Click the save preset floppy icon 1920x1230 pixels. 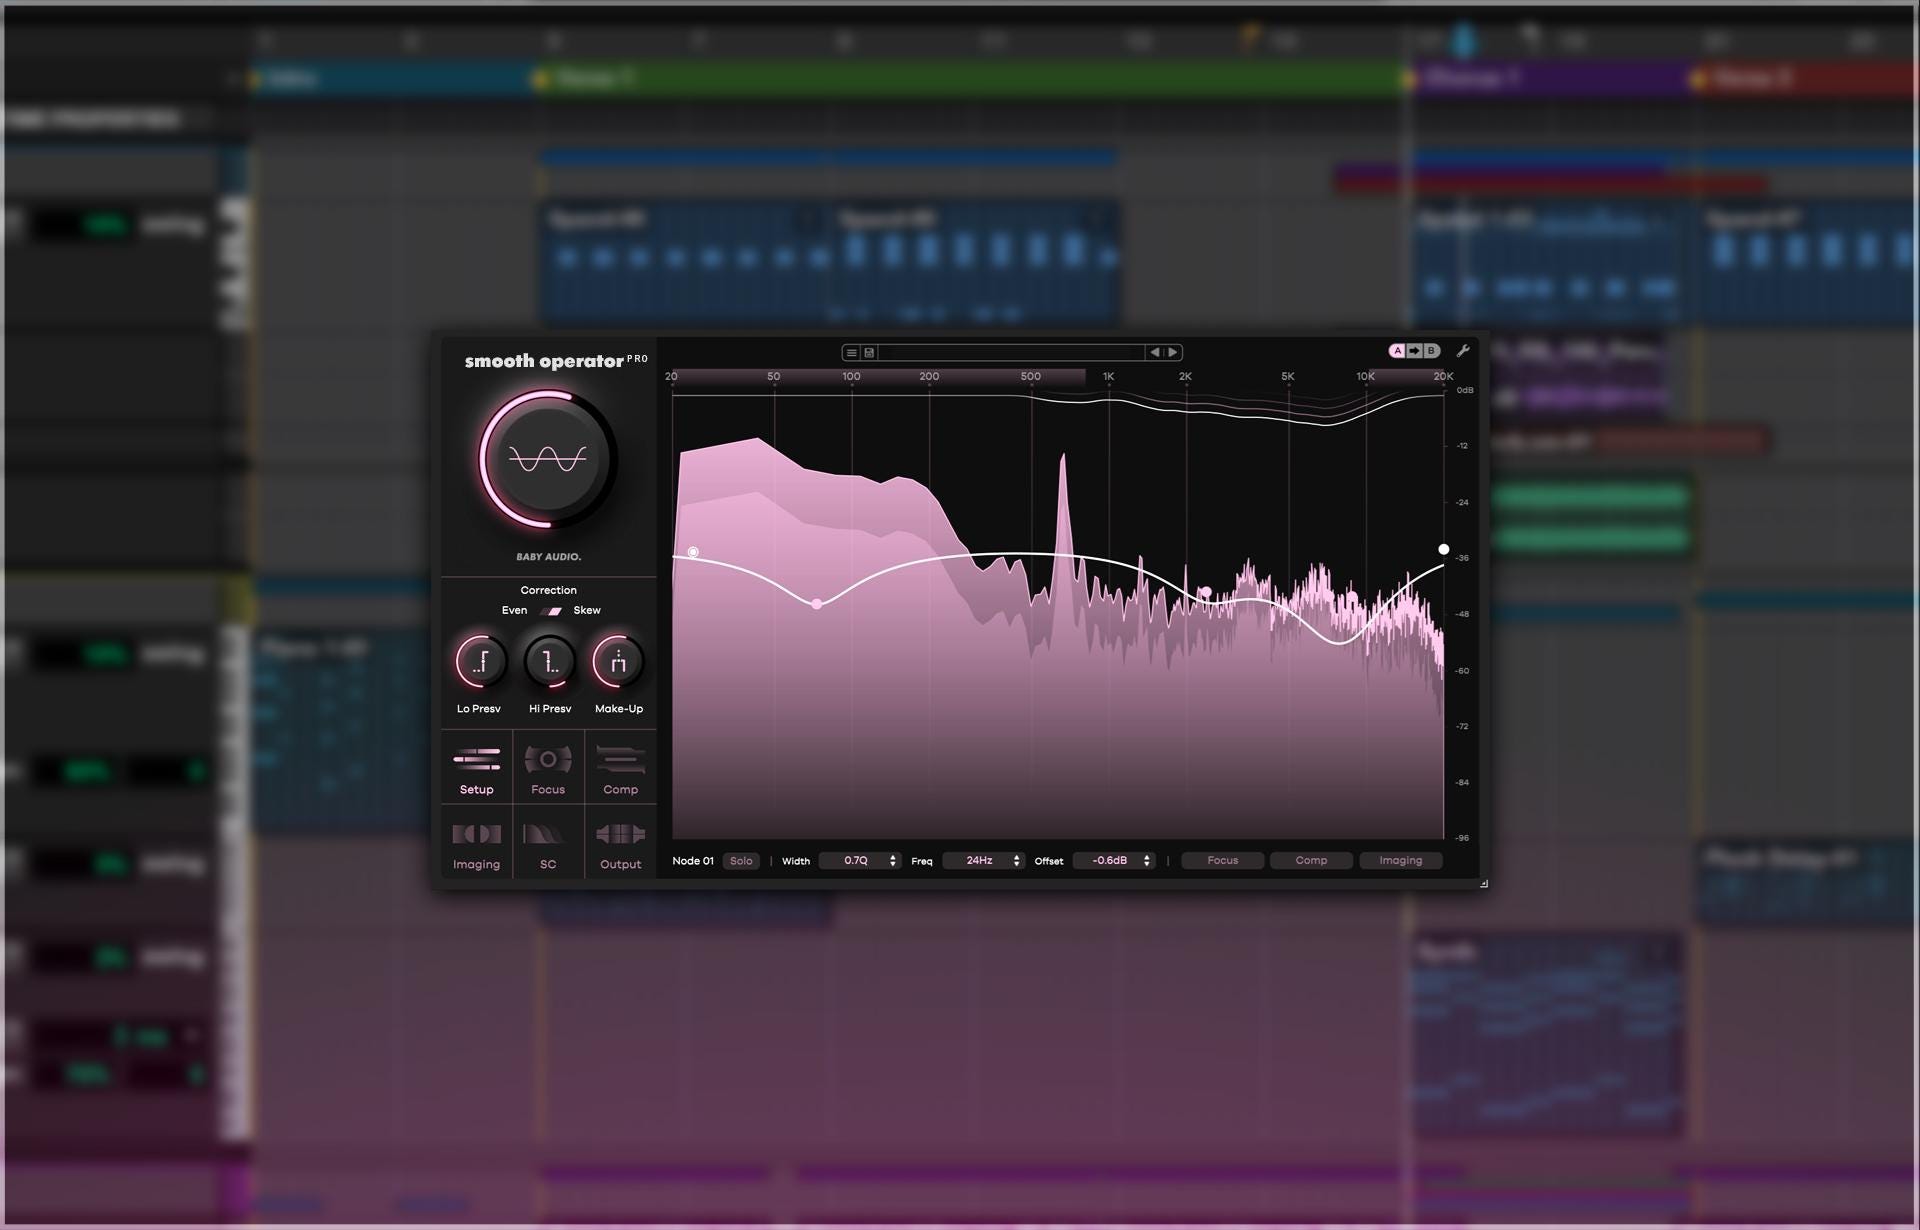coord(869,352)
